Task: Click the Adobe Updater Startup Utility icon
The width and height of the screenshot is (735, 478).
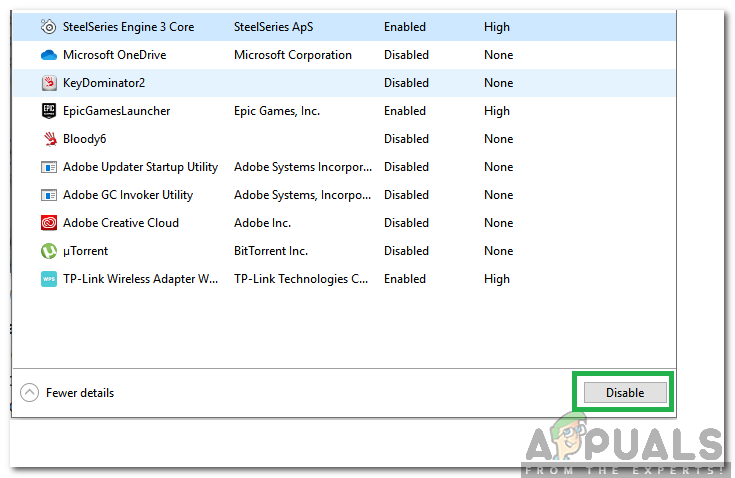Action: coord(49,167)
